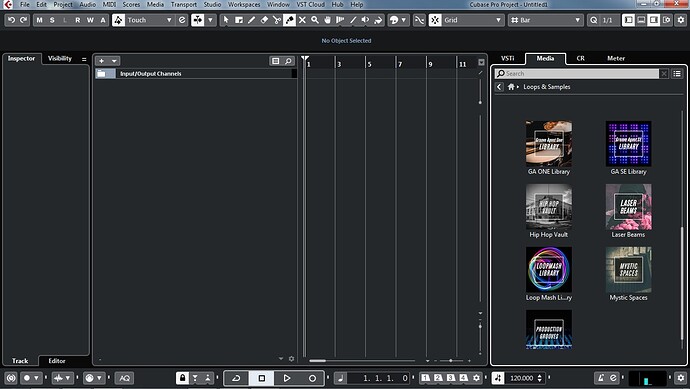Toggle Snap on/off button
690x389 pixels.
click(435, 20)
